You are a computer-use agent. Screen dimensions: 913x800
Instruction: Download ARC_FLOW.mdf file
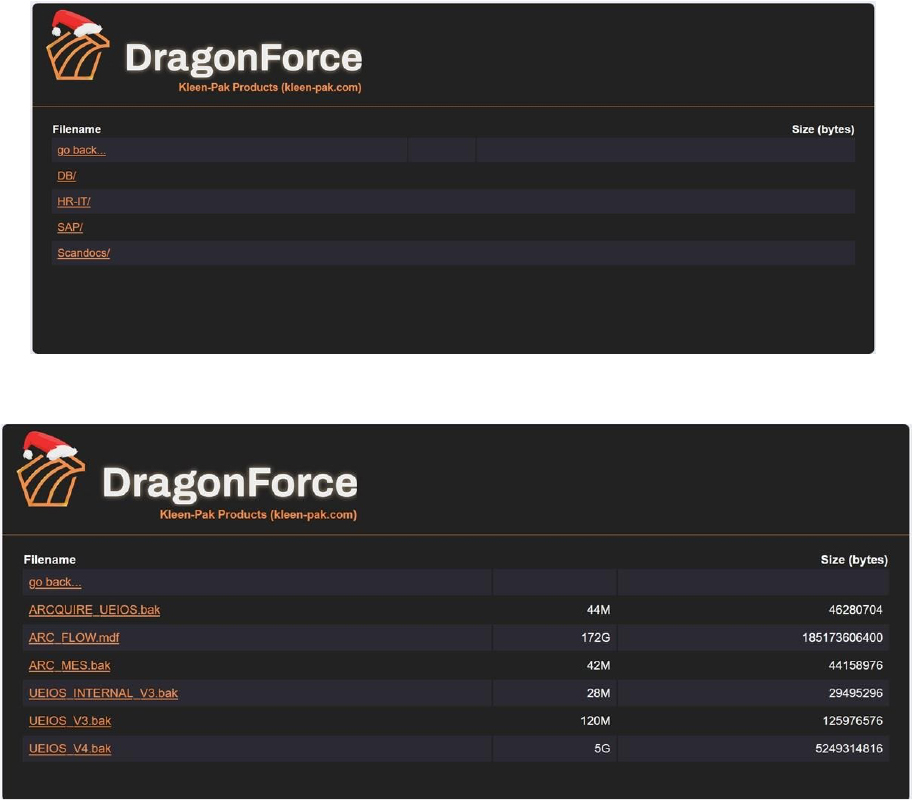tap(74, 638)
